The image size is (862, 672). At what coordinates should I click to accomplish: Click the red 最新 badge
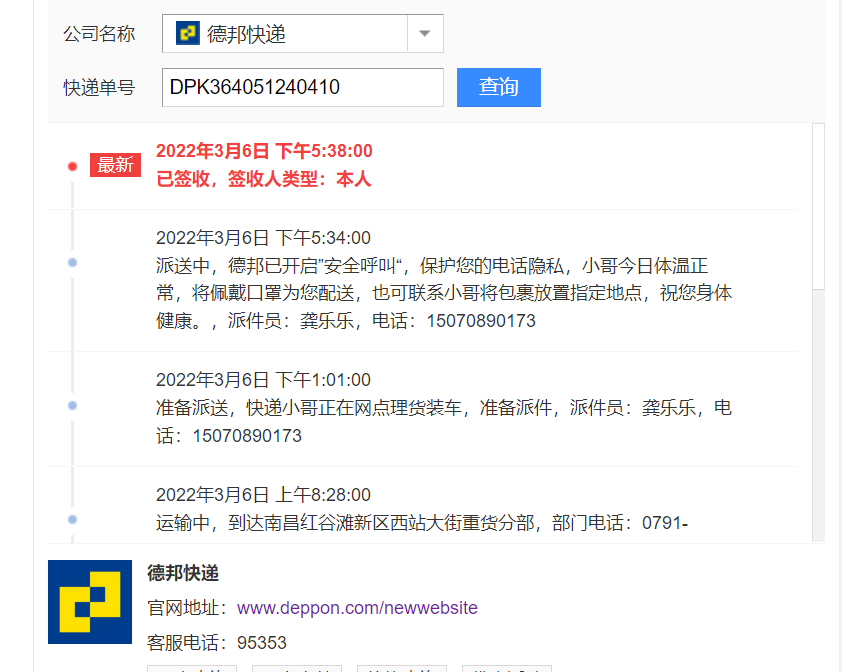[x=115, y=165]
